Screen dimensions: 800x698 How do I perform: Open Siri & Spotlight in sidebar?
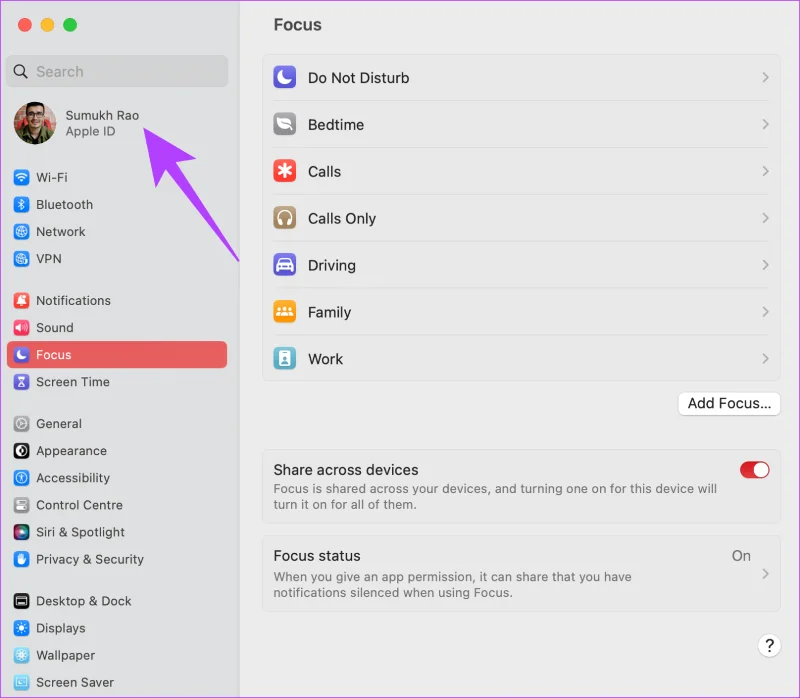coord(117,532)
